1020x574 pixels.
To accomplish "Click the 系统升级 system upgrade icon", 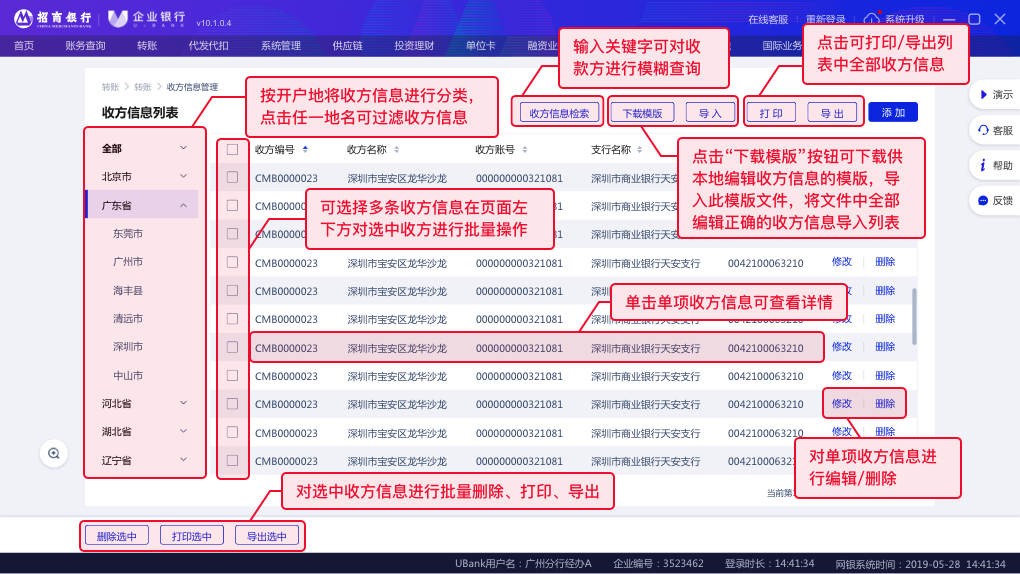I will click(872, 19).
